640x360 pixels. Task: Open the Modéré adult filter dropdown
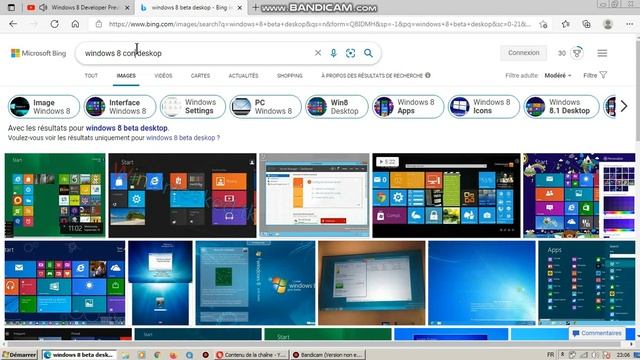[558, 76]
